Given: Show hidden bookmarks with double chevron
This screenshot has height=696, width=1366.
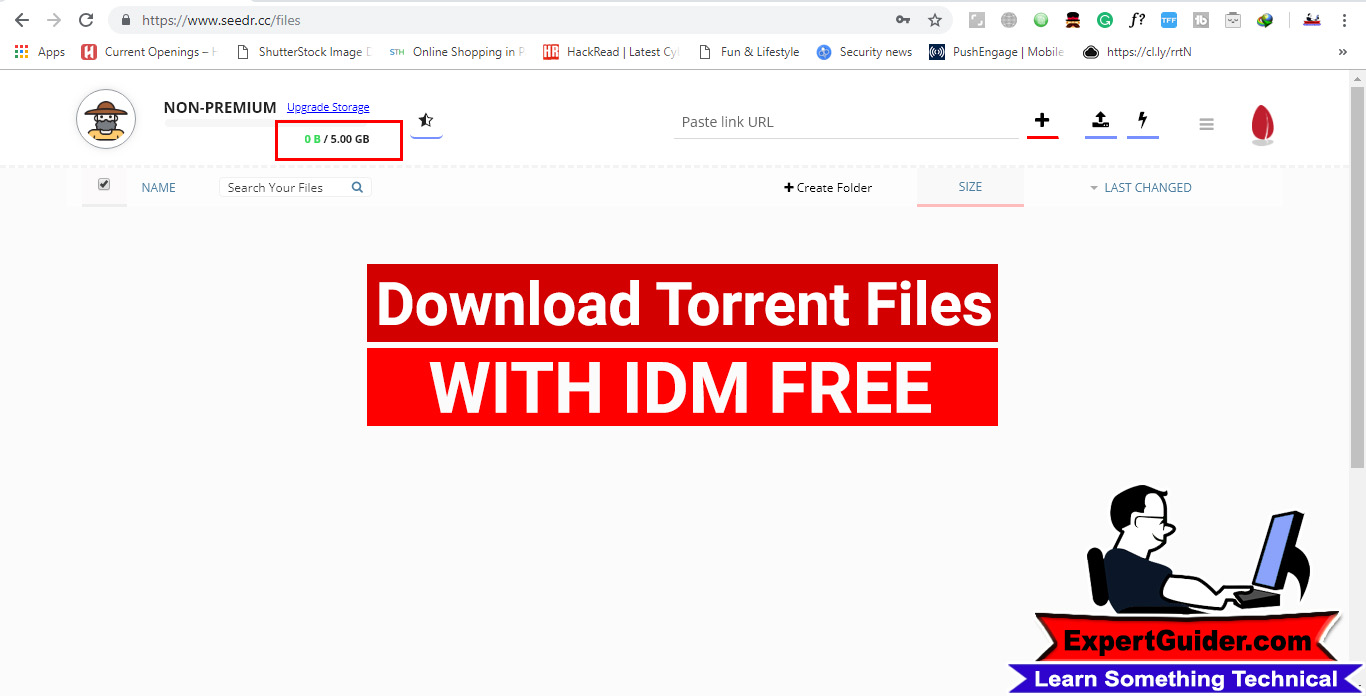Looking at the screenshot, I should [x=1342, y=52].
